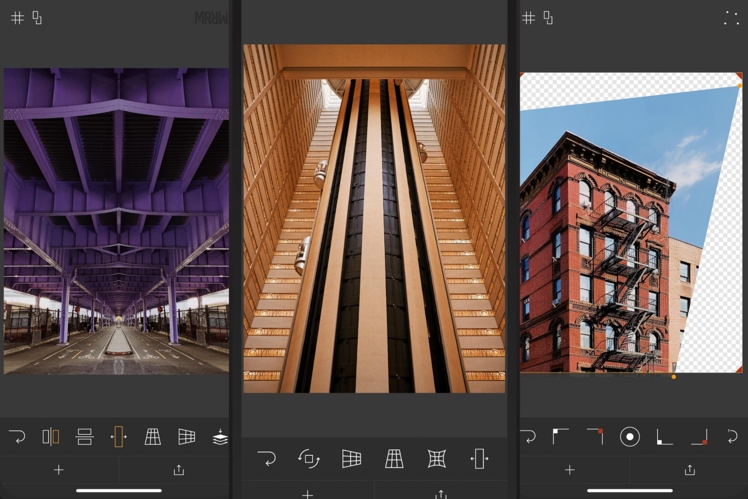Expand the fullscreen corners icon in right screen
748x499 pixels.
coord(731,18)
